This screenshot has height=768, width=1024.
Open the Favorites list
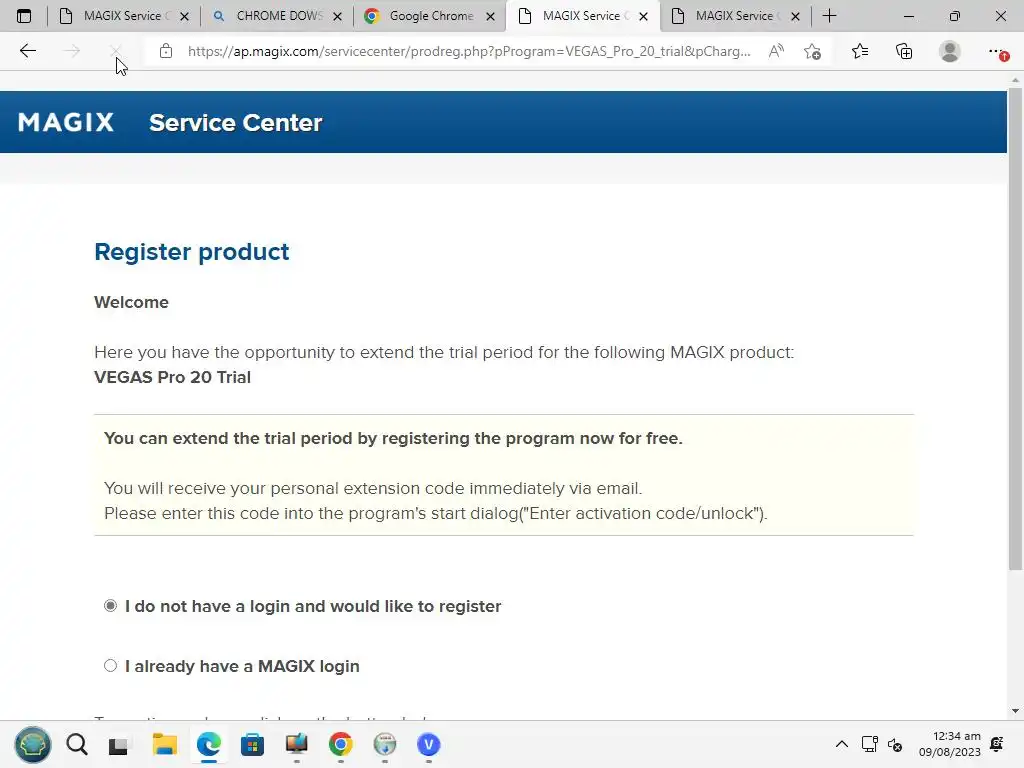tap(859, 51)
